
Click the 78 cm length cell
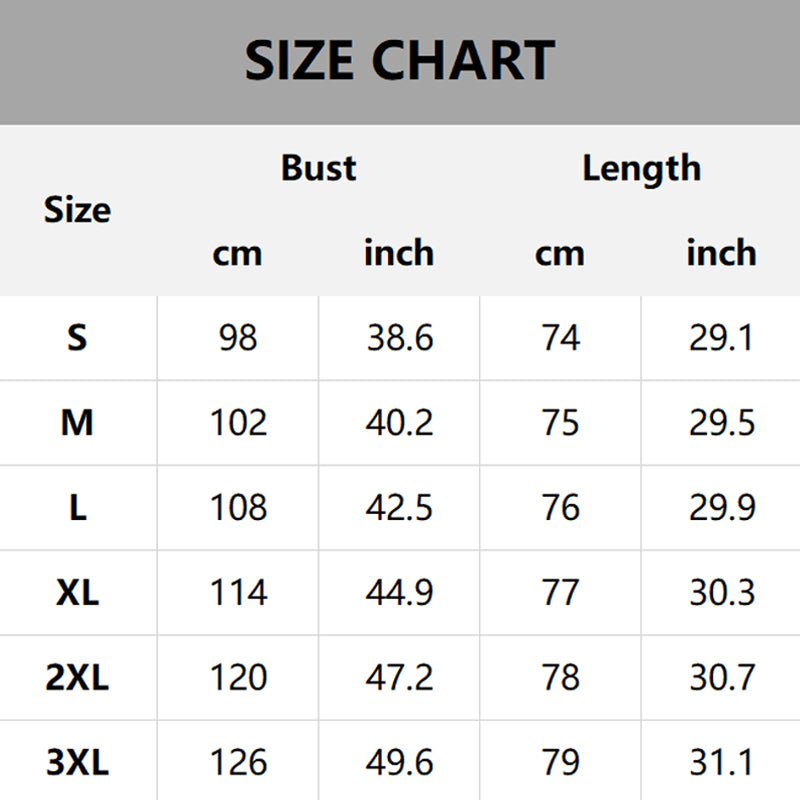[560, 678]
